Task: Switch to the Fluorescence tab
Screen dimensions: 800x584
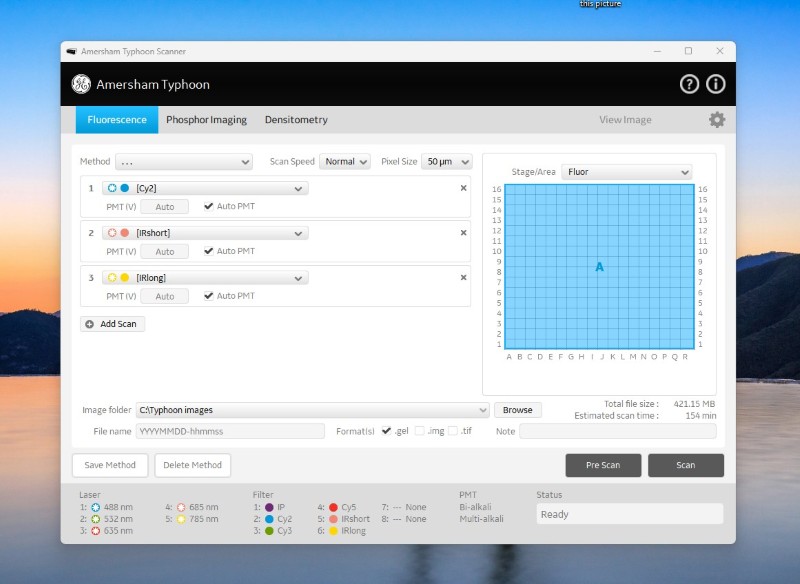Action: pyautogui.click(x=117, y=120)
